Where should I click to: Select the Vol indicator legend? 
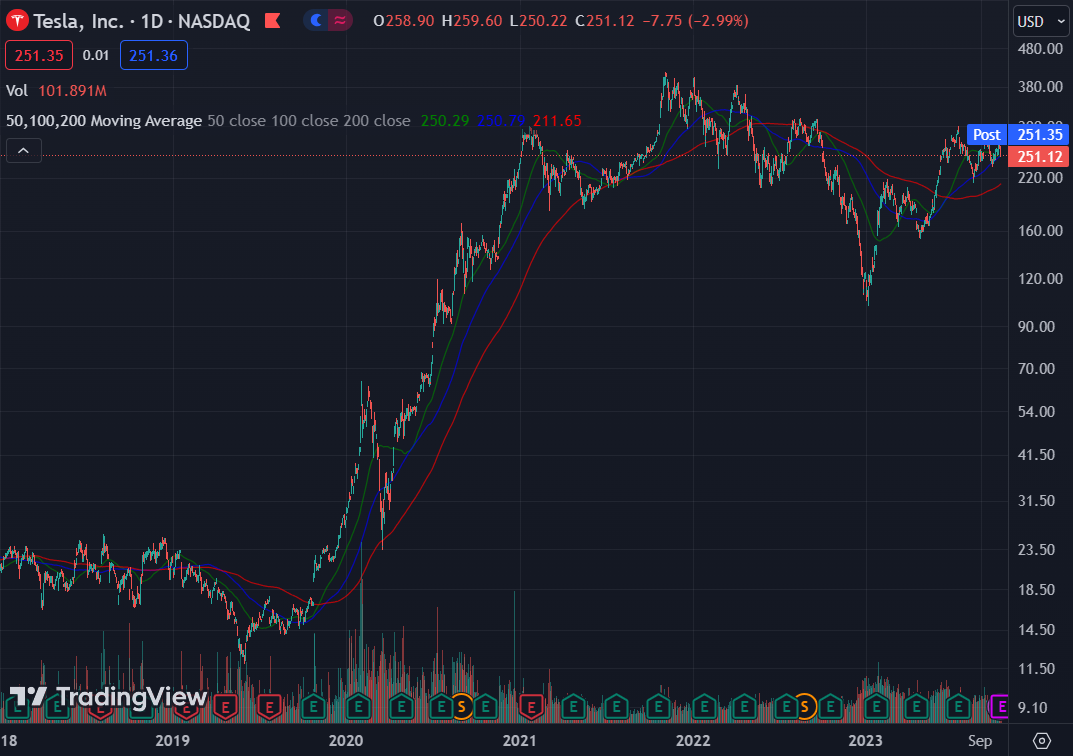17,91
